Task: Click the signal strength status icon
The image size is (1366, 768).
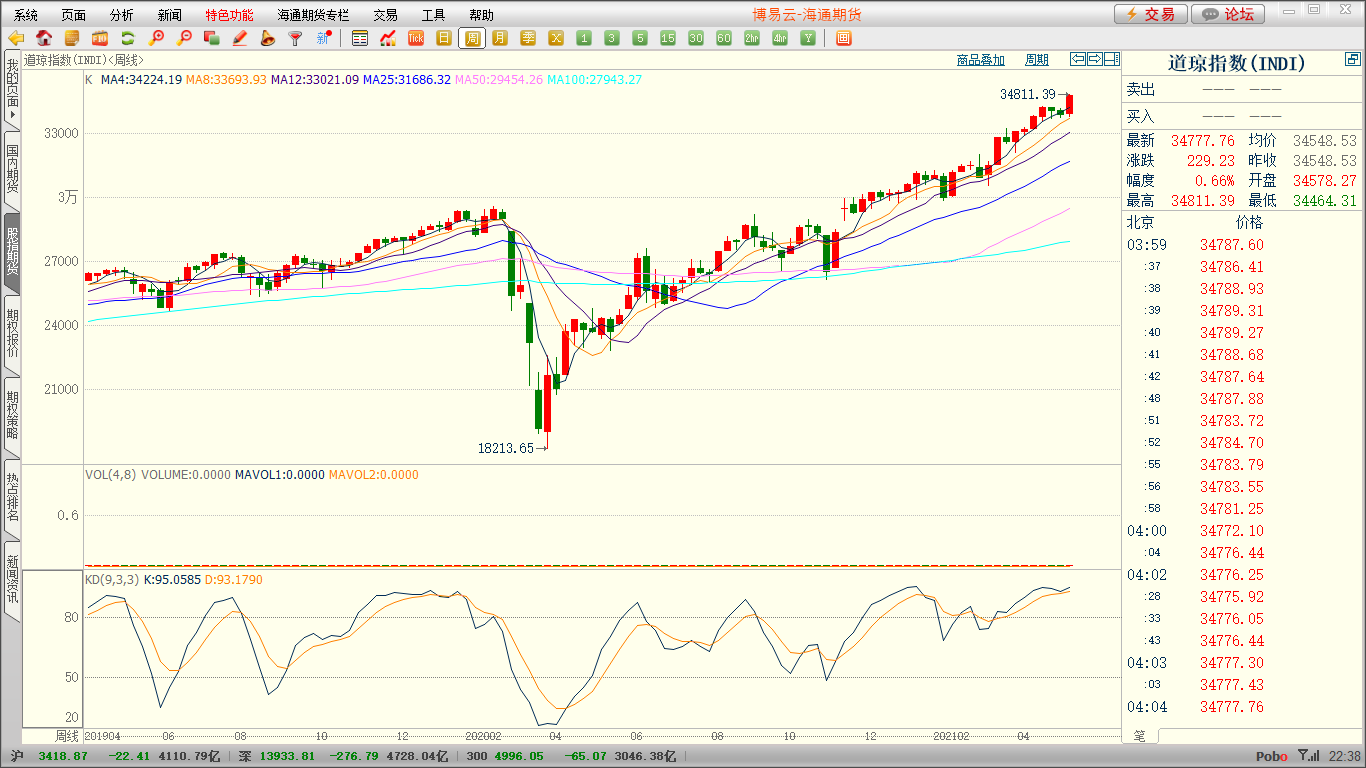Action: [1308, 756]
